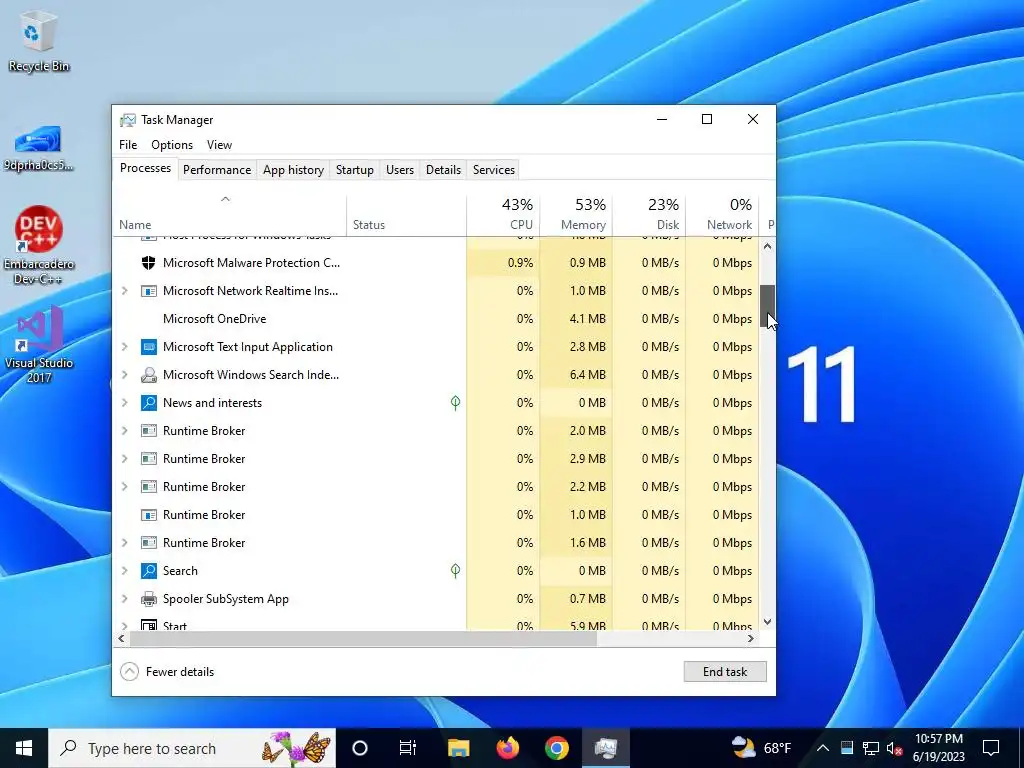Select the Windows 11 image file on desktop
Viewport: 1024px width, 768px height.
[39, 148]
